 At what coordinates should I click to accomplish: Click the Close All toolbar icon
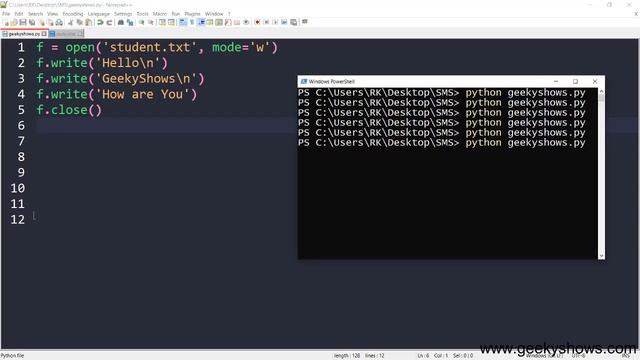coord(50,22)
